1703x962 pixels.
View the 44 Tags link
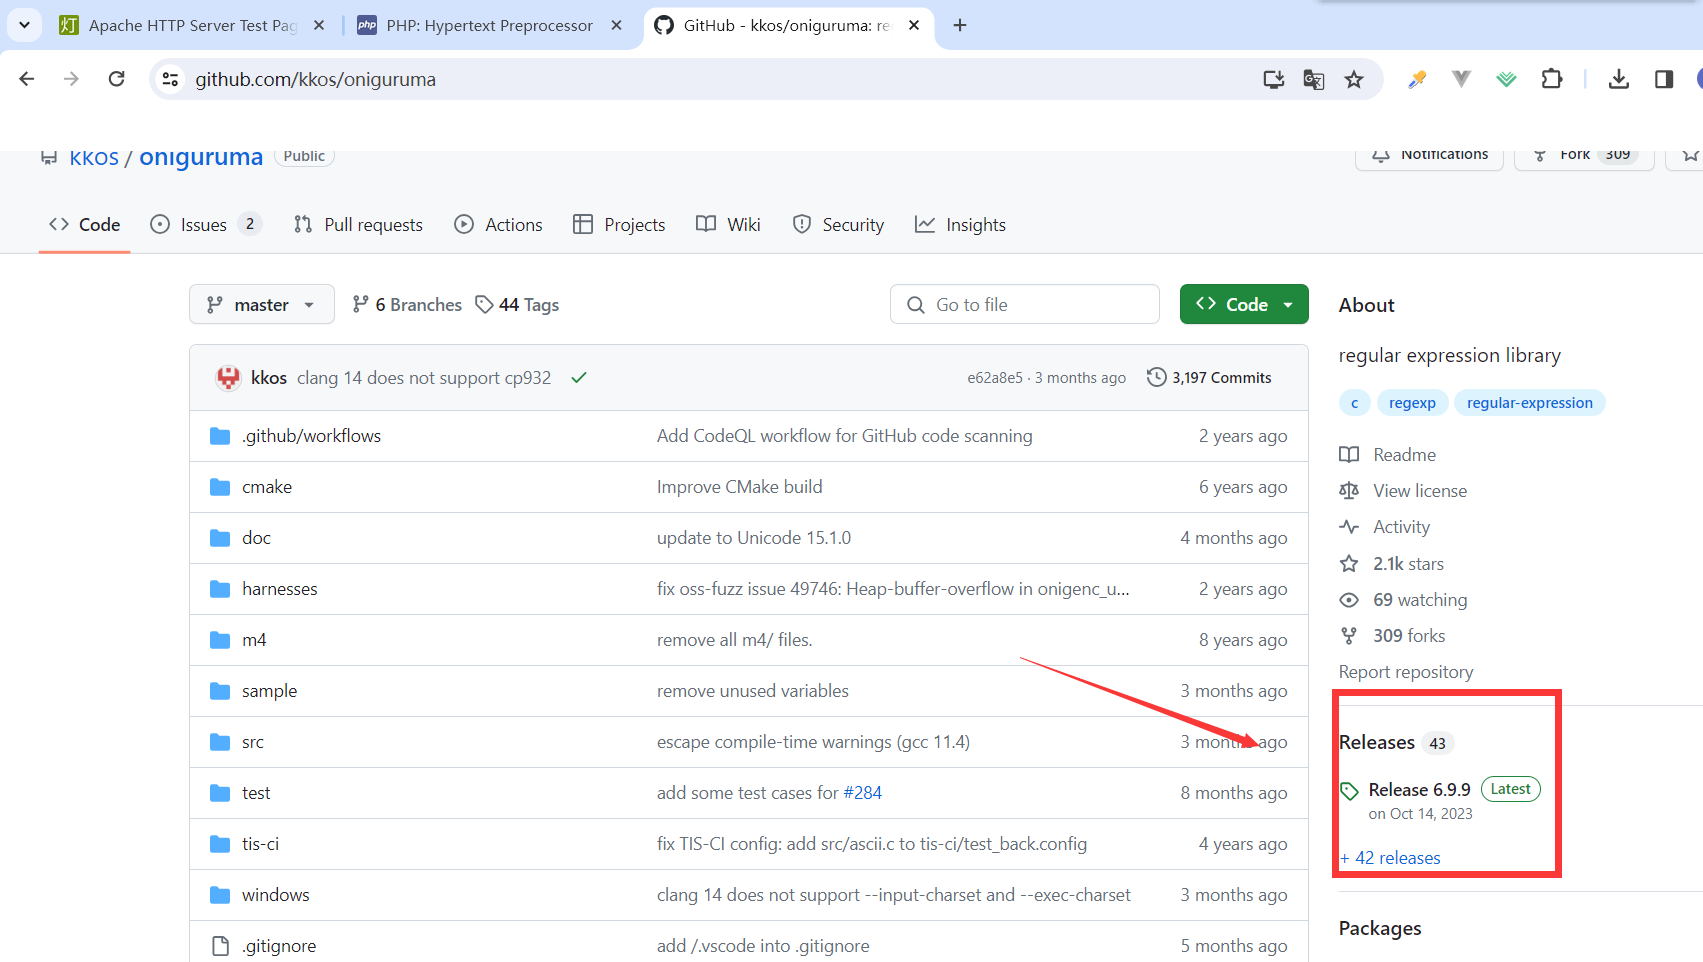pos(517,305)
